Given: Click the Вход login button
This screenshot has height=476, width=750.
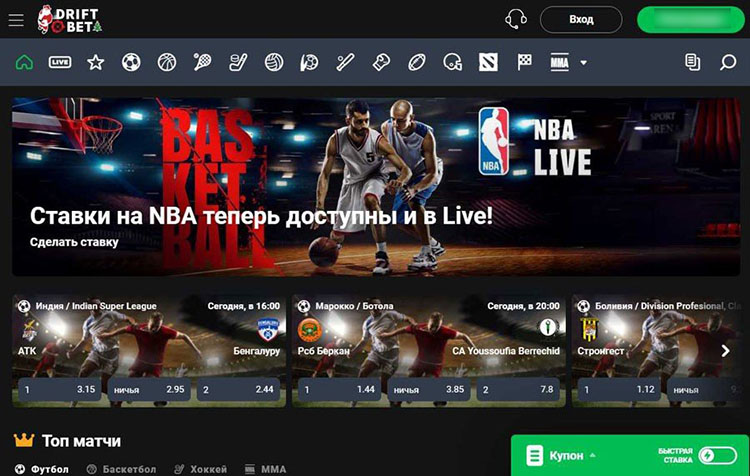Looking at the screenshot, I should (x=581, y=20).
